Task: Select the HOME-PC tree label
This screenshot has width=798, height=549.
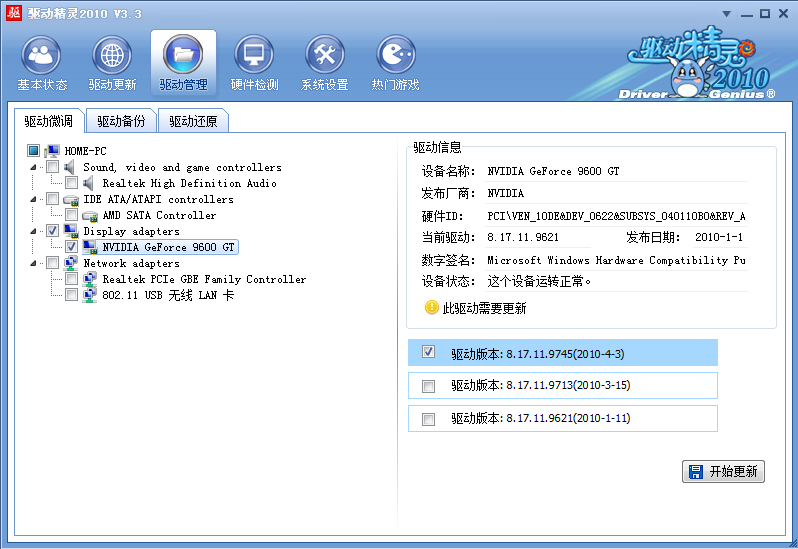Action: (x=86, y=151)
